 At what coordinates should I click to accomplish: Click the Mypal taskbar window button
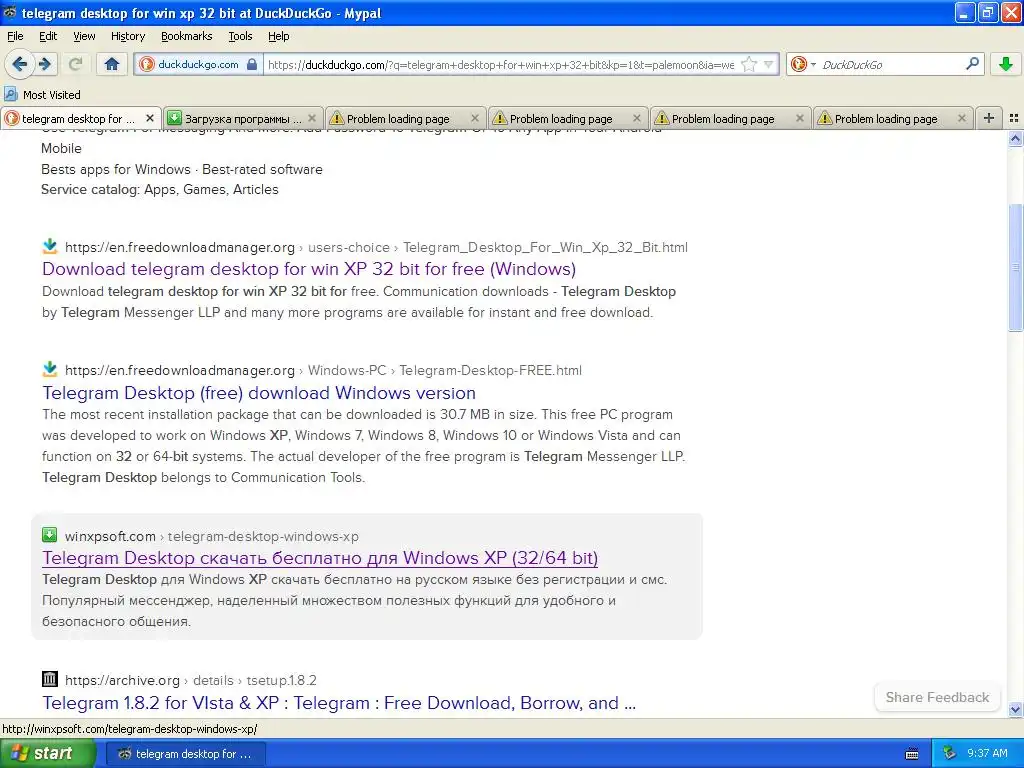[x=185, y=754]
